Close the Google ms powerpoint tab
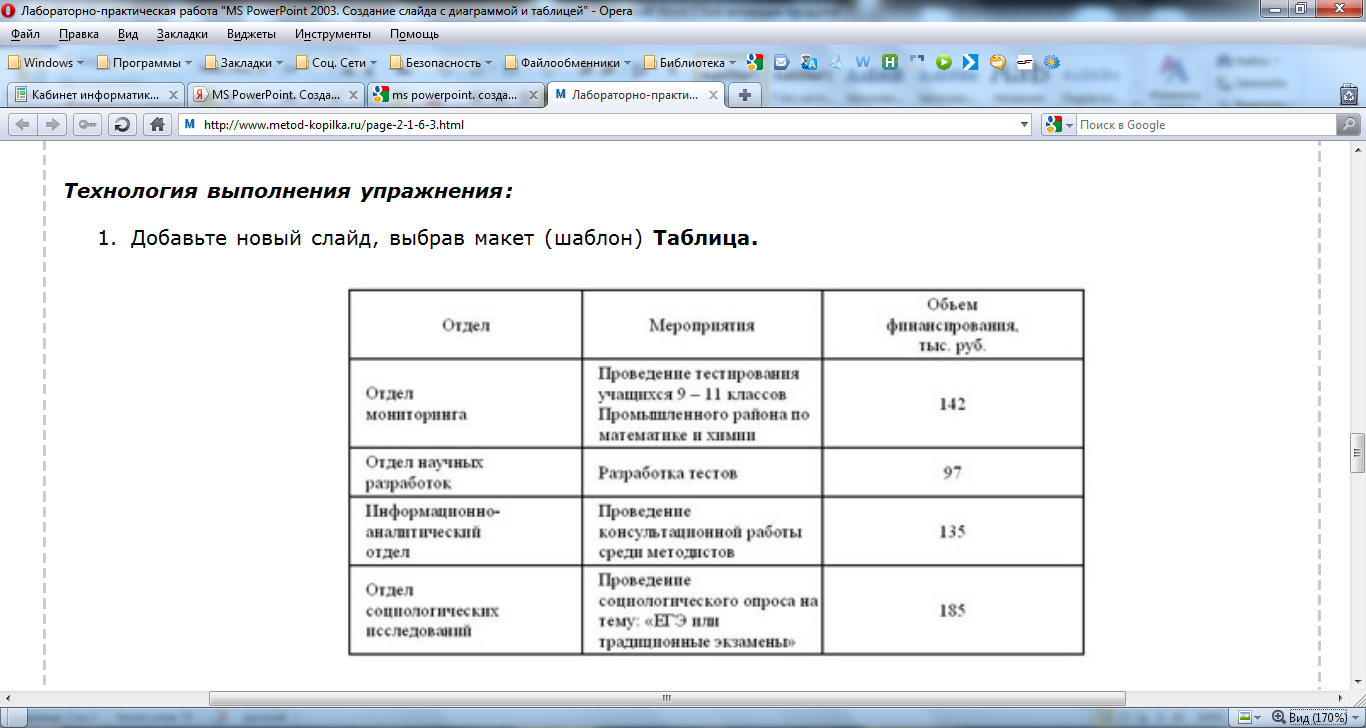This screenshot has width=1366, height=728. [533, 95]
